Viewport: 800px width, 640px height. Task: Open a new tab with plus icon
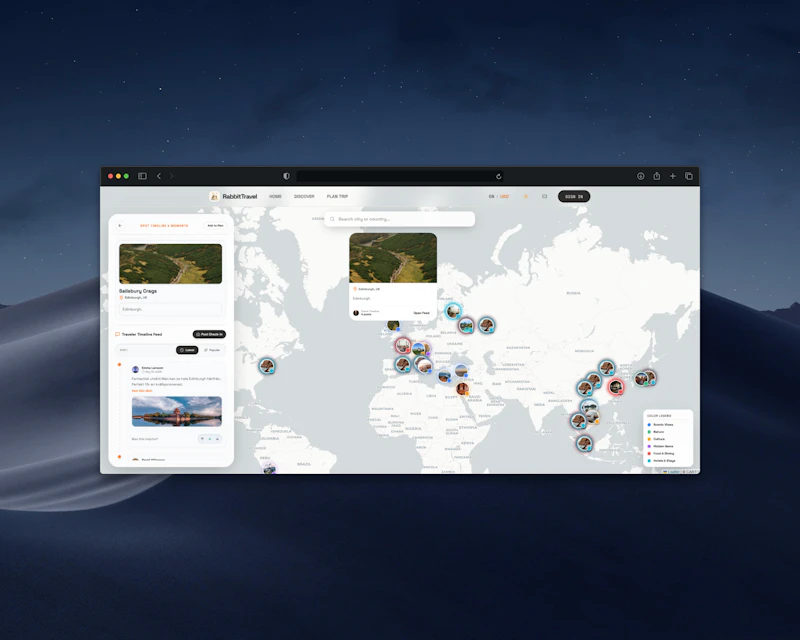pos(672,176)
